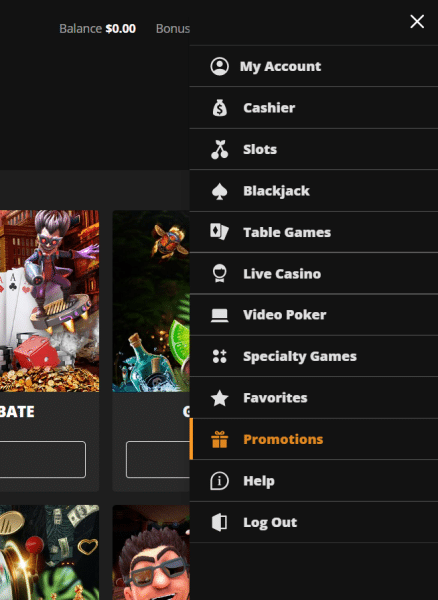Viewport: 438px width, 600px height.
Task: Click the Balance $0.00 label
Action: [x=98, y=29]
